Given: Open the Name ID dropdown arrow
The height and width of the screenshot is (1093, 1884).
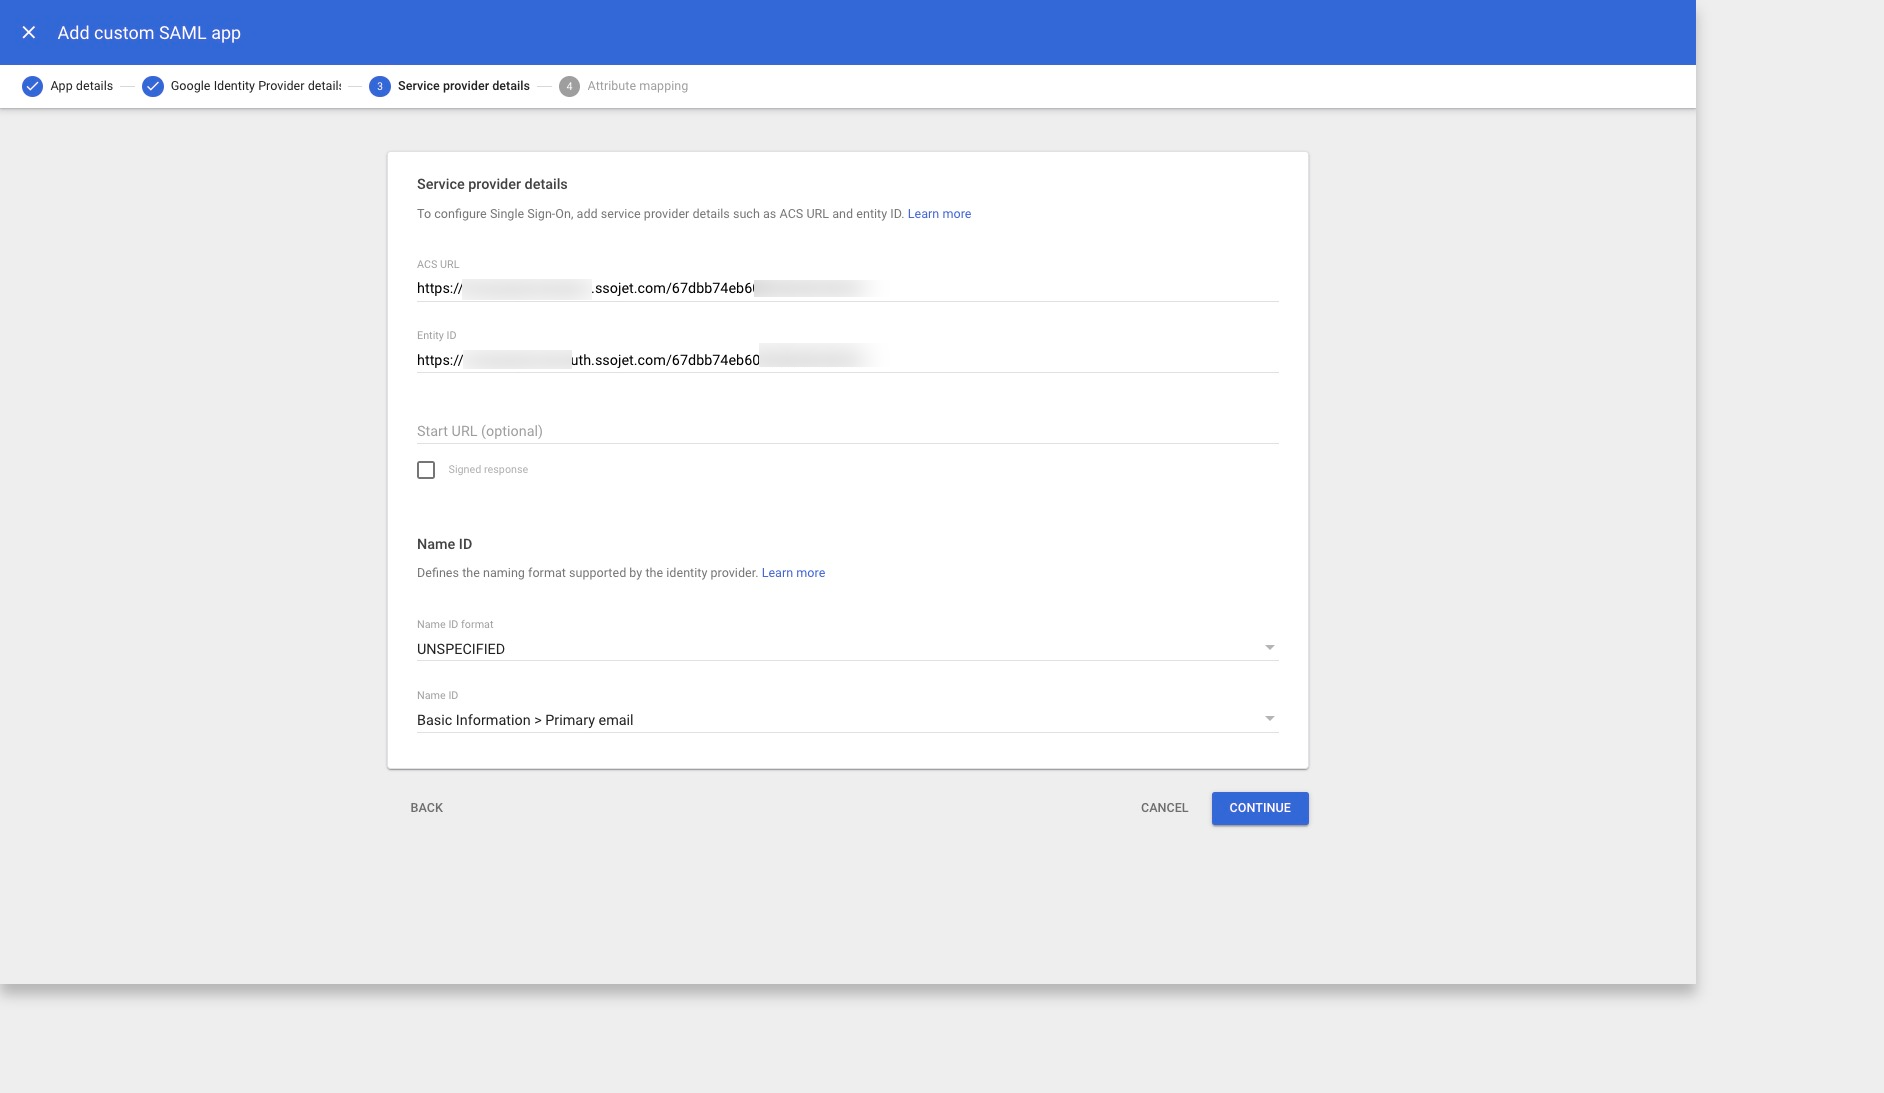Looking at the screenshot, I should (x=1269, y=718).
